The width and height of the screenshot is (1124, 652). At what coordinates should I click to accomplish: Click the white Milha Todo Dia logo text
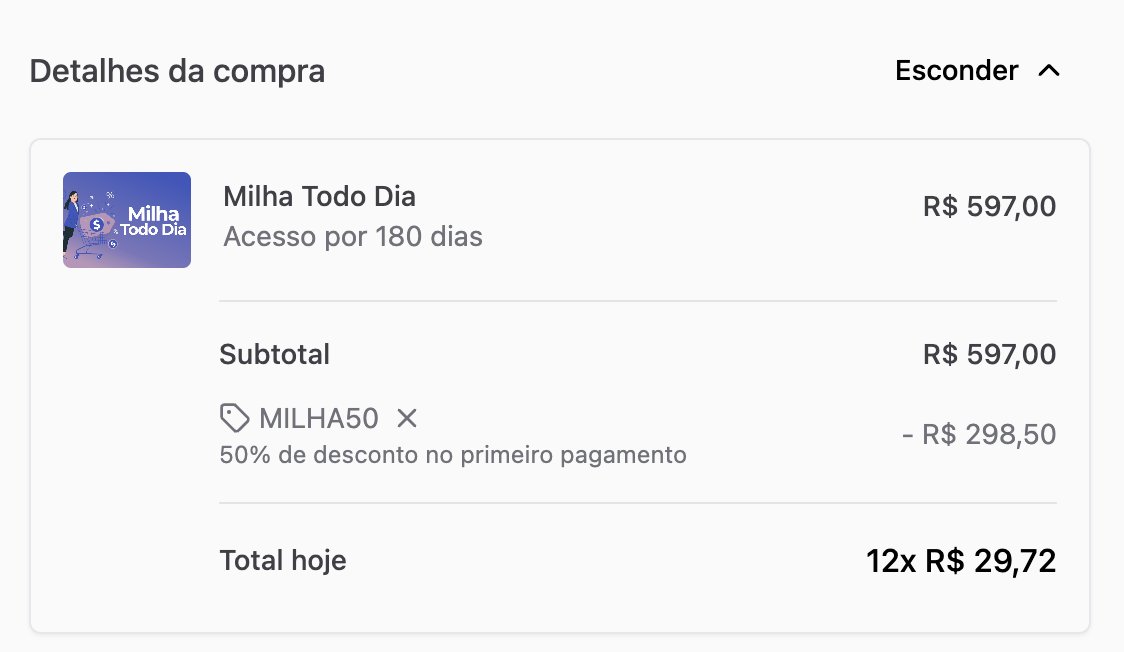point(153,221)
